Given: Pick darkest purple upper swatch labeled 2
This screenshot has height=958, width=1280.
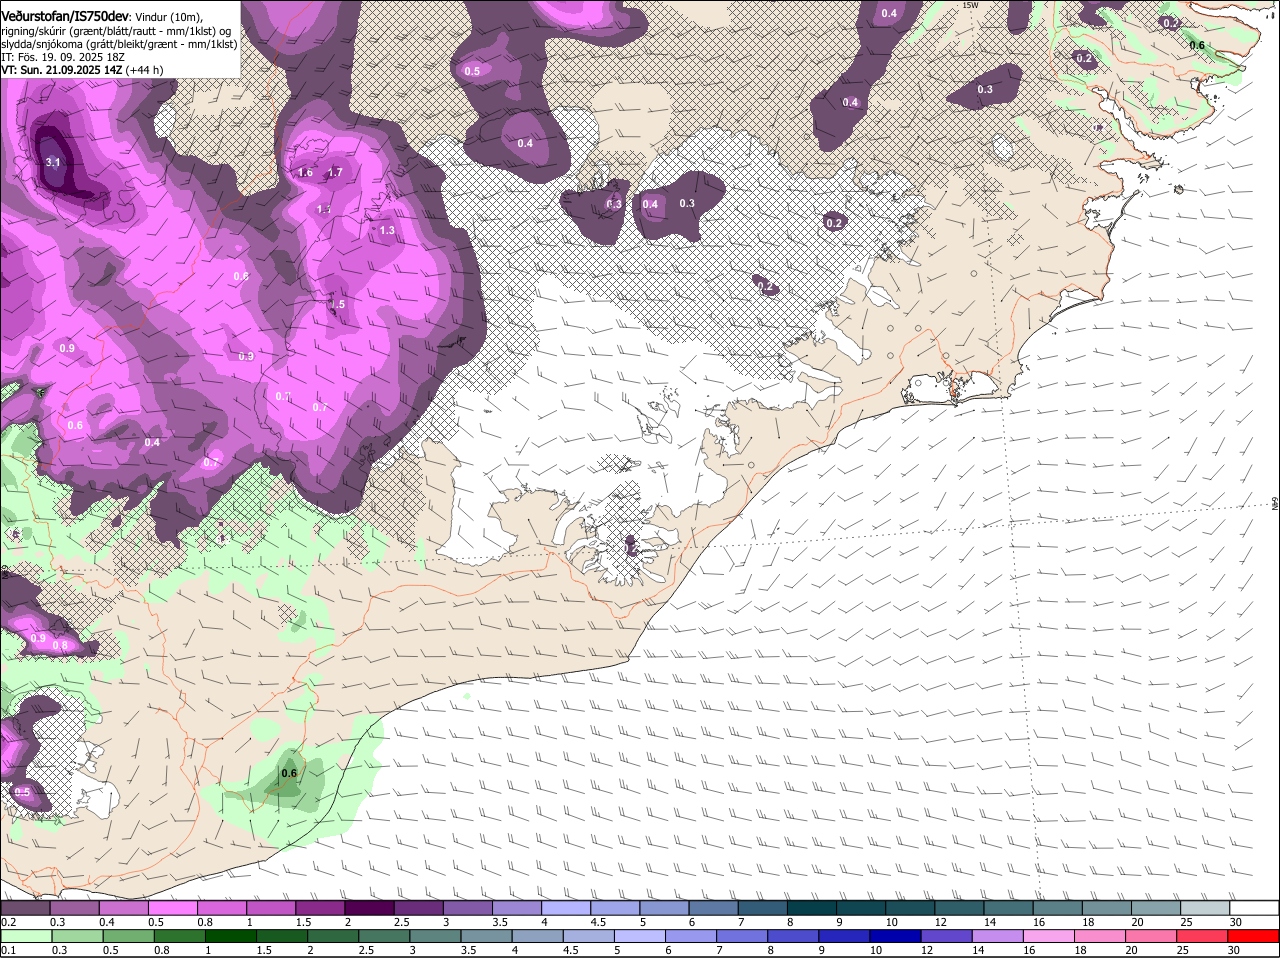Looking at the screenshot, I should click(x=369, y=908).
